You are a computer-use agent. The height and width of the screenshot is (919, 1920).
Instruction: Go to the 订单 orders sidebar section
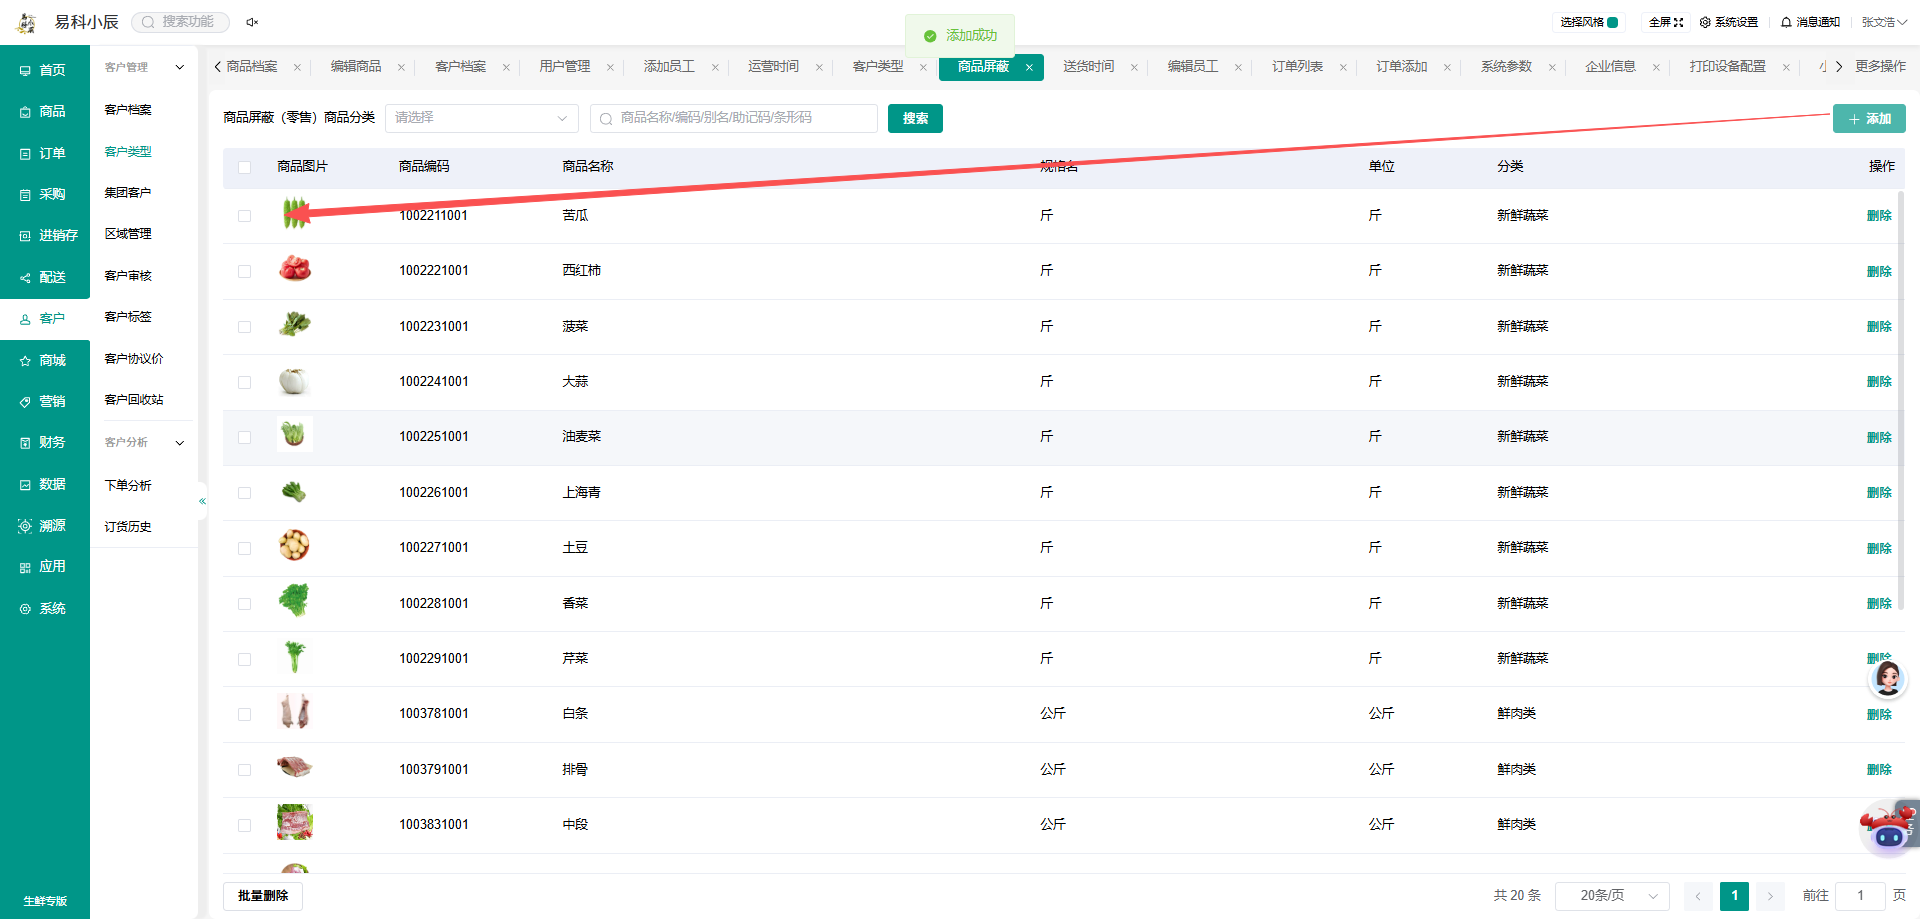pos(44,154)
